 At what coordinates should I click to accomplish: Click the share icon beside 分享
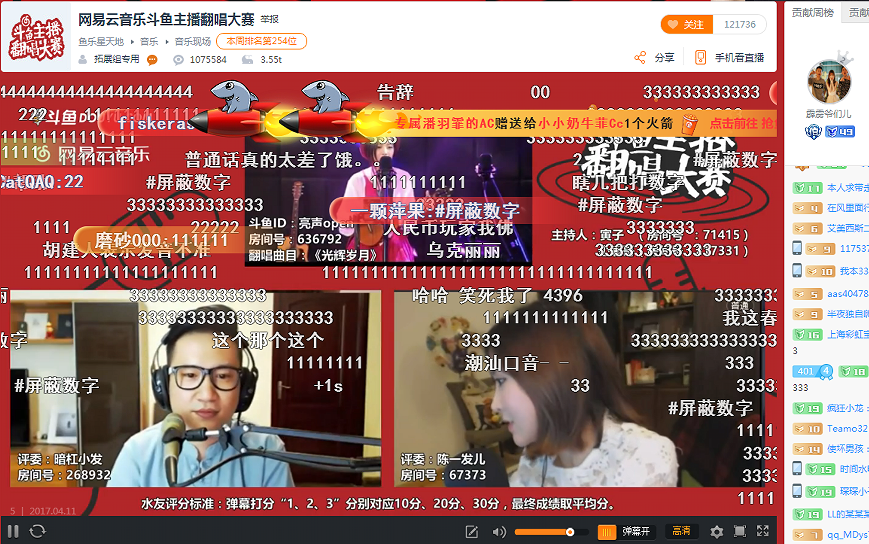click(640, 58)
